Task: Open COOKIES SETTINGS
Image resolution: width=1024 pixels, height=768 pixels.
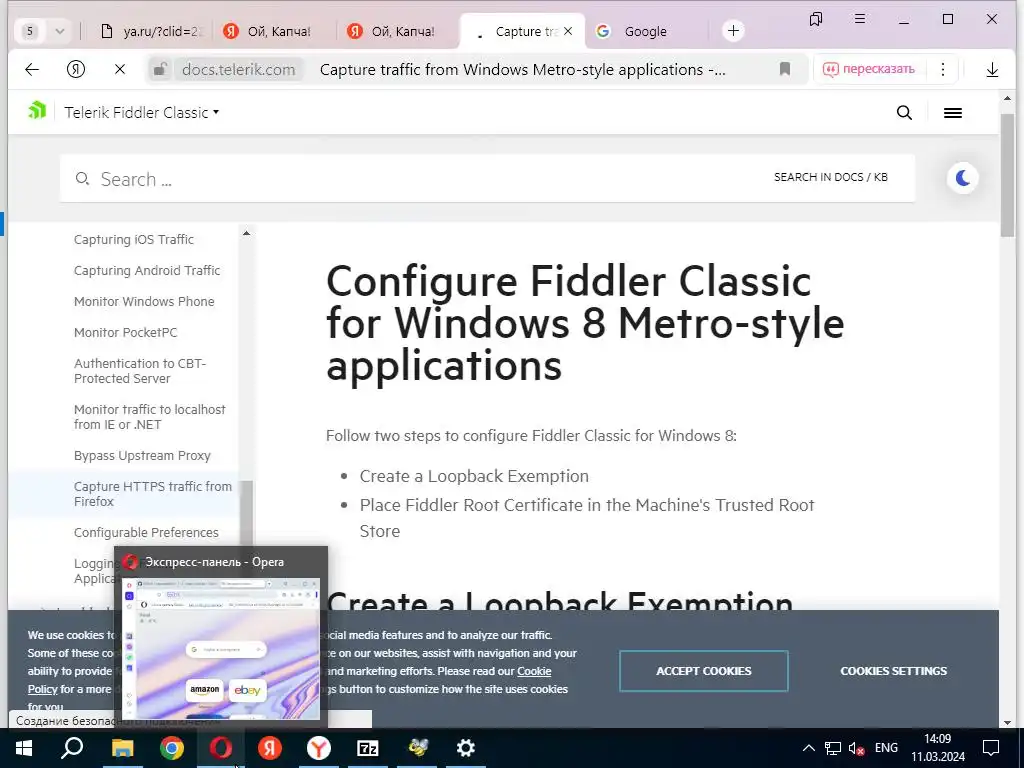Action: click(893, 671)
